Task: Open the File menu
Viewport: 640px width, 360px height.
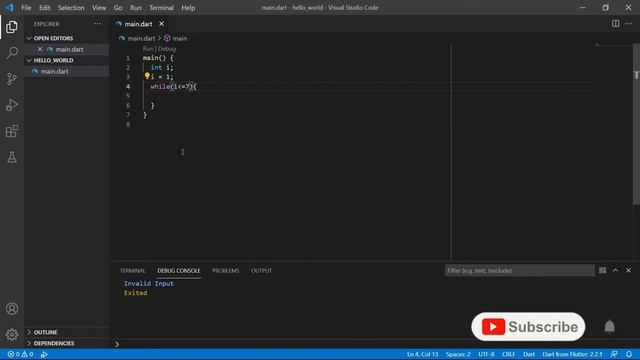Action: 26,8
